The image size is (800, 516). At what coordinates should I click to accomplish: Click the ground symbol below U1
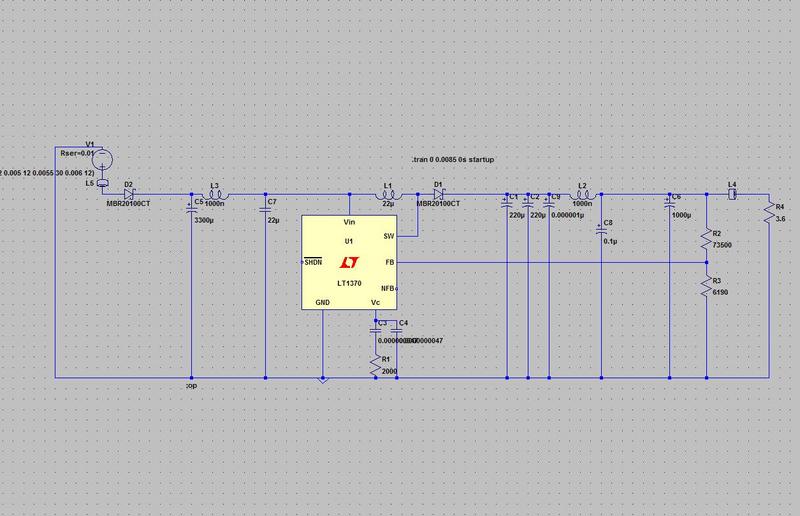coord(322,380)
